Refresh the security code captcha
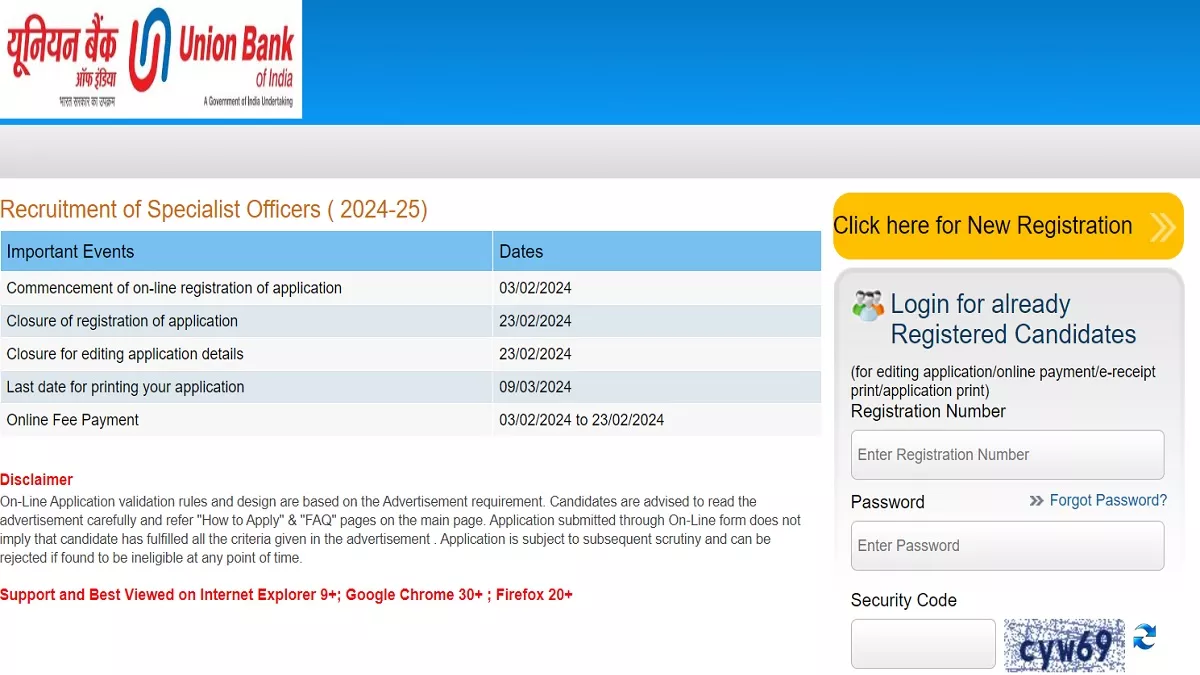The image size is (1200, 675). pos(1145,637)
